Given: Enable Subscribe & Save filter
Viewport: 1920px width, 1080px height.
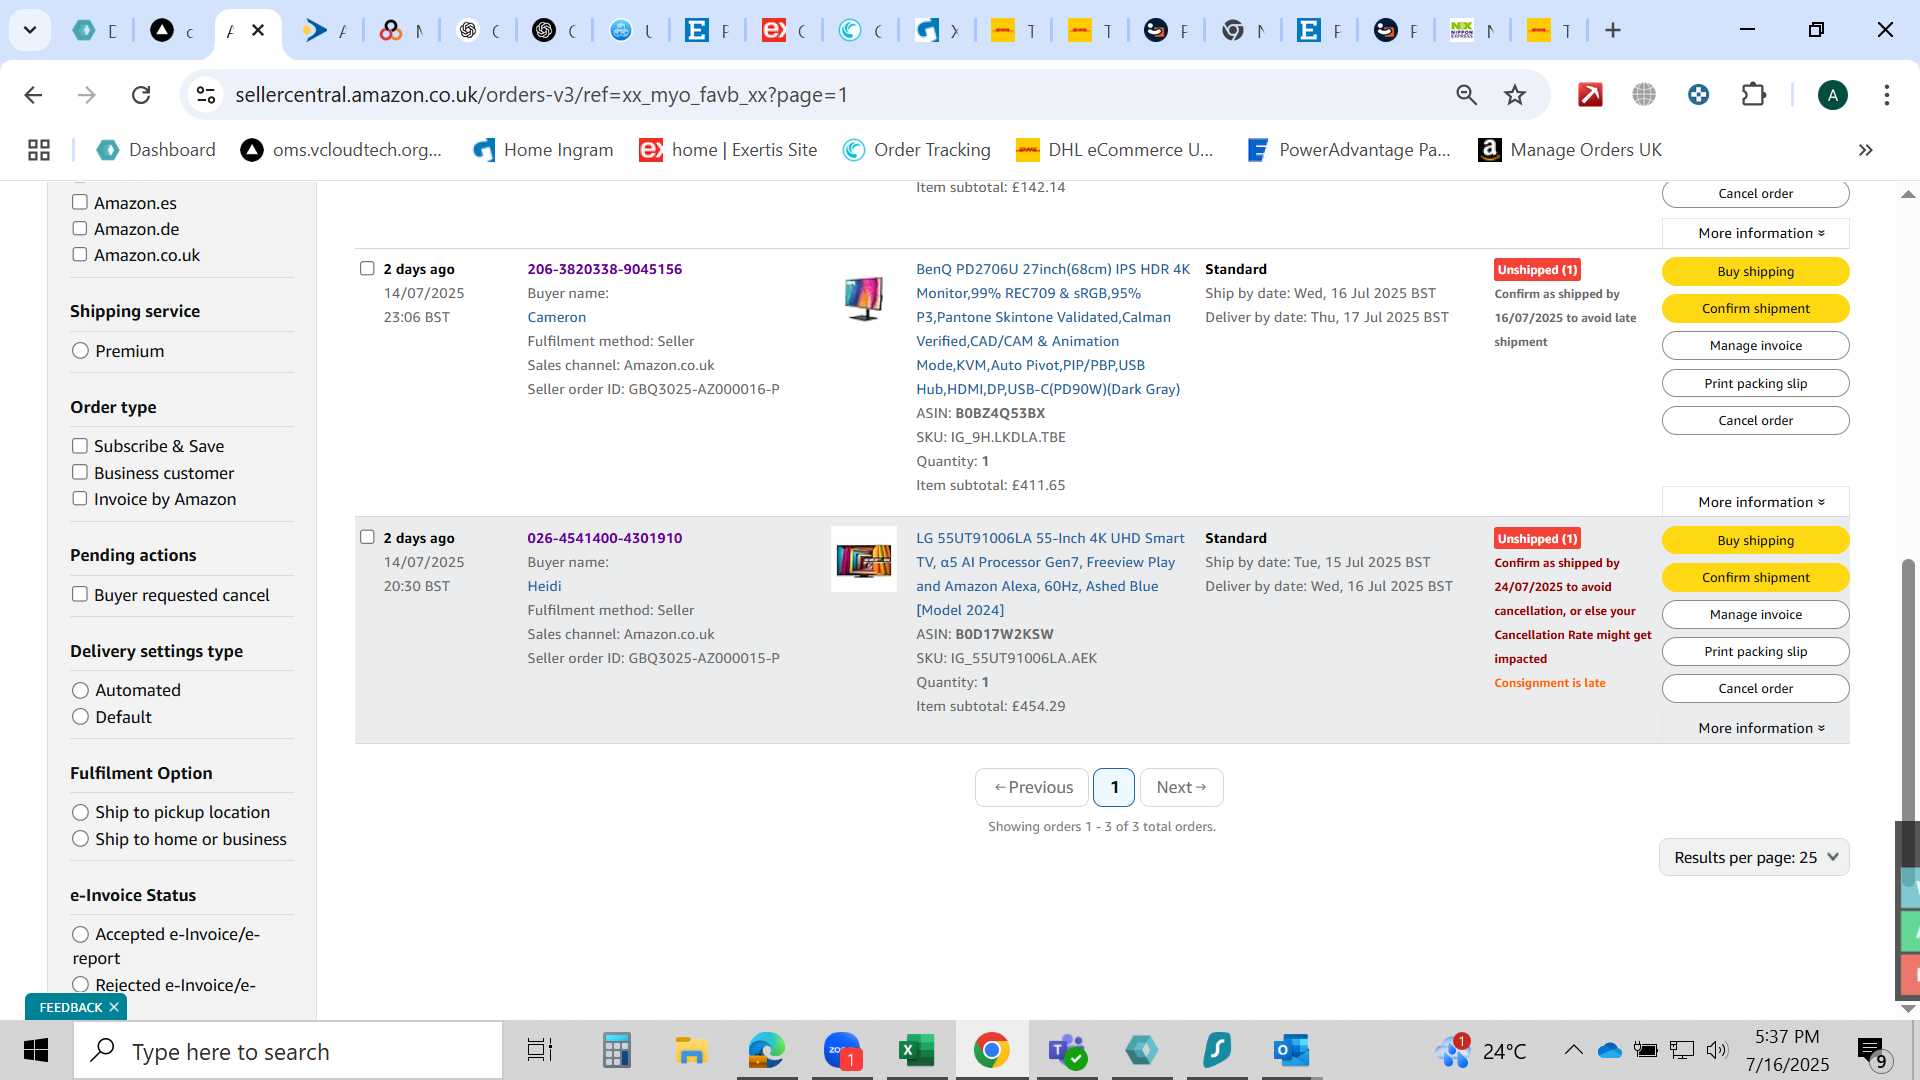Looking at the screenshot, I should pyautogui.click(x=79, y=446).
